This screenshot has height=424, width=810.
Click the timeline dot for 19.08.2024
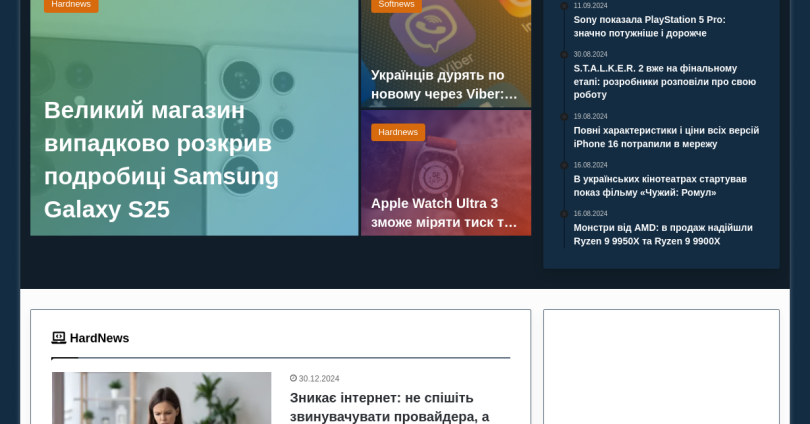pos(564,116)
